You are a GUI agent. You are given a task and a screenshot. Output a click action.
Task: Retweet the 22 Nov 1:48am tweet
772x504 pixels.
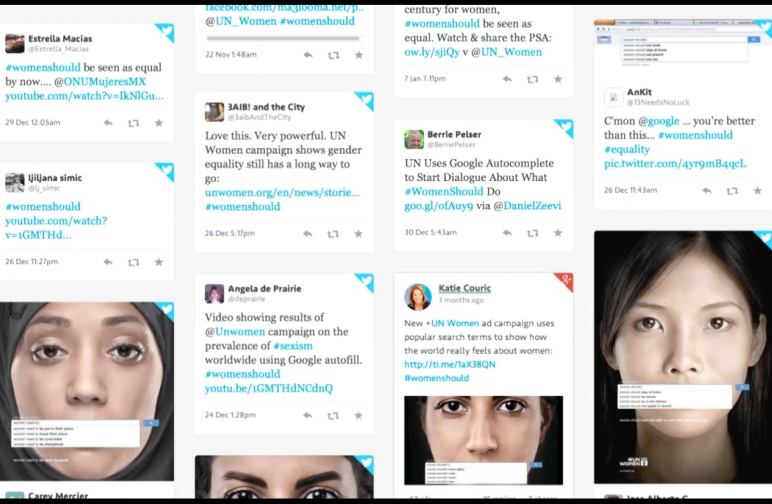tap(333, 55)
